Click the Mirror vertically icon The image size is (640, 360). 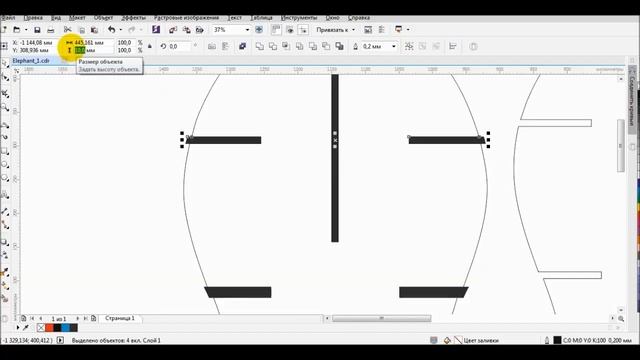[225, 47]
